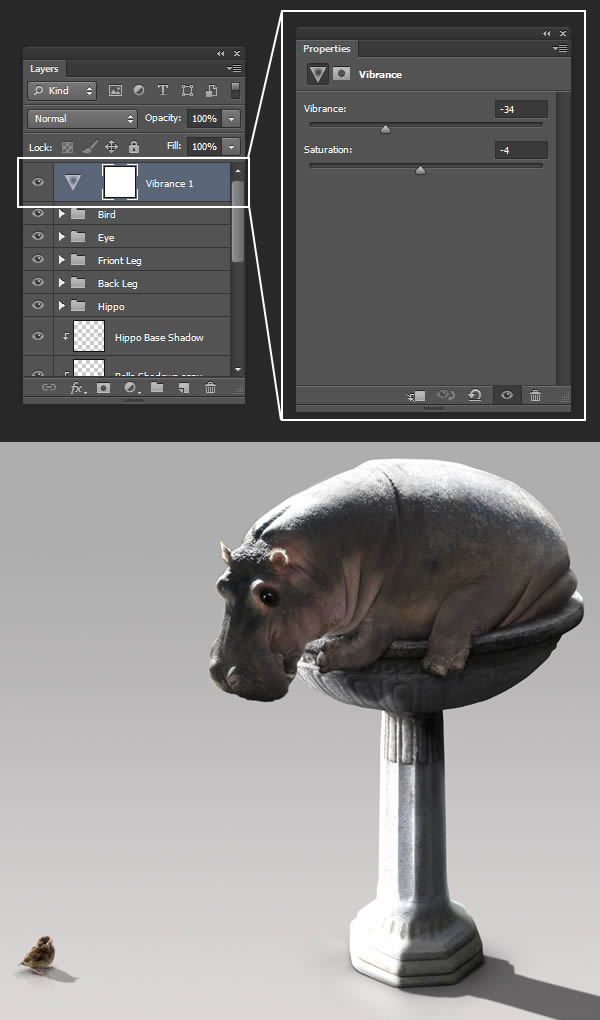Click Layers panel scroll up arrow

point(238,171)
